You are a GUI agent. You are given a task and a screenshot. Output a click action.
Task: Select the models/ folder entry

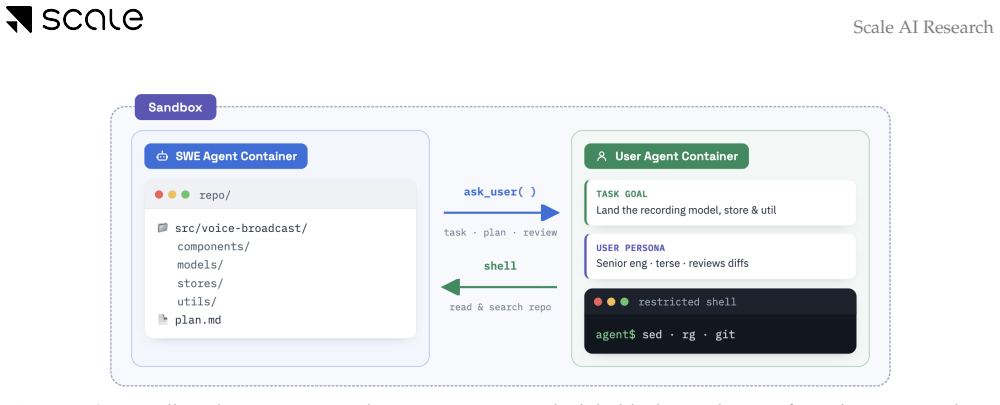pyautogui.click(x=200, y=265)
